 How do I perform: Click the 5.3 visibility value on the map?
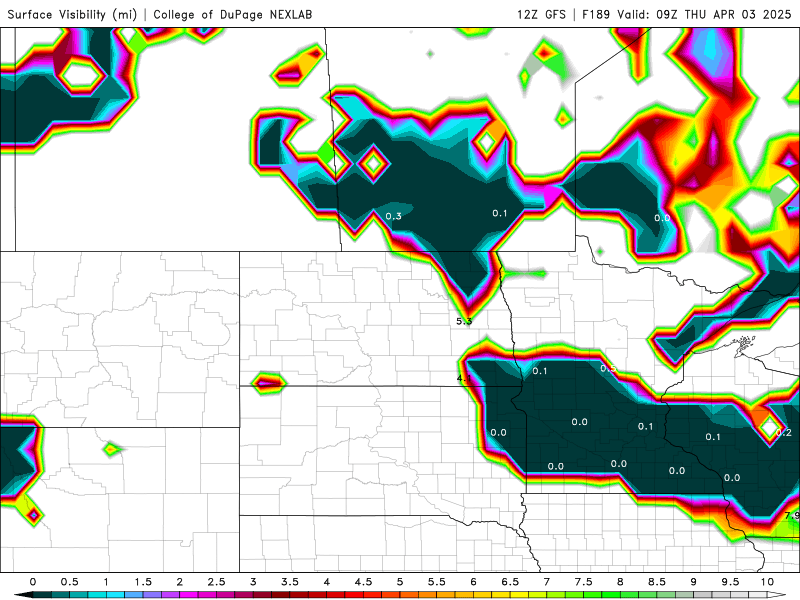pos(464,321)
